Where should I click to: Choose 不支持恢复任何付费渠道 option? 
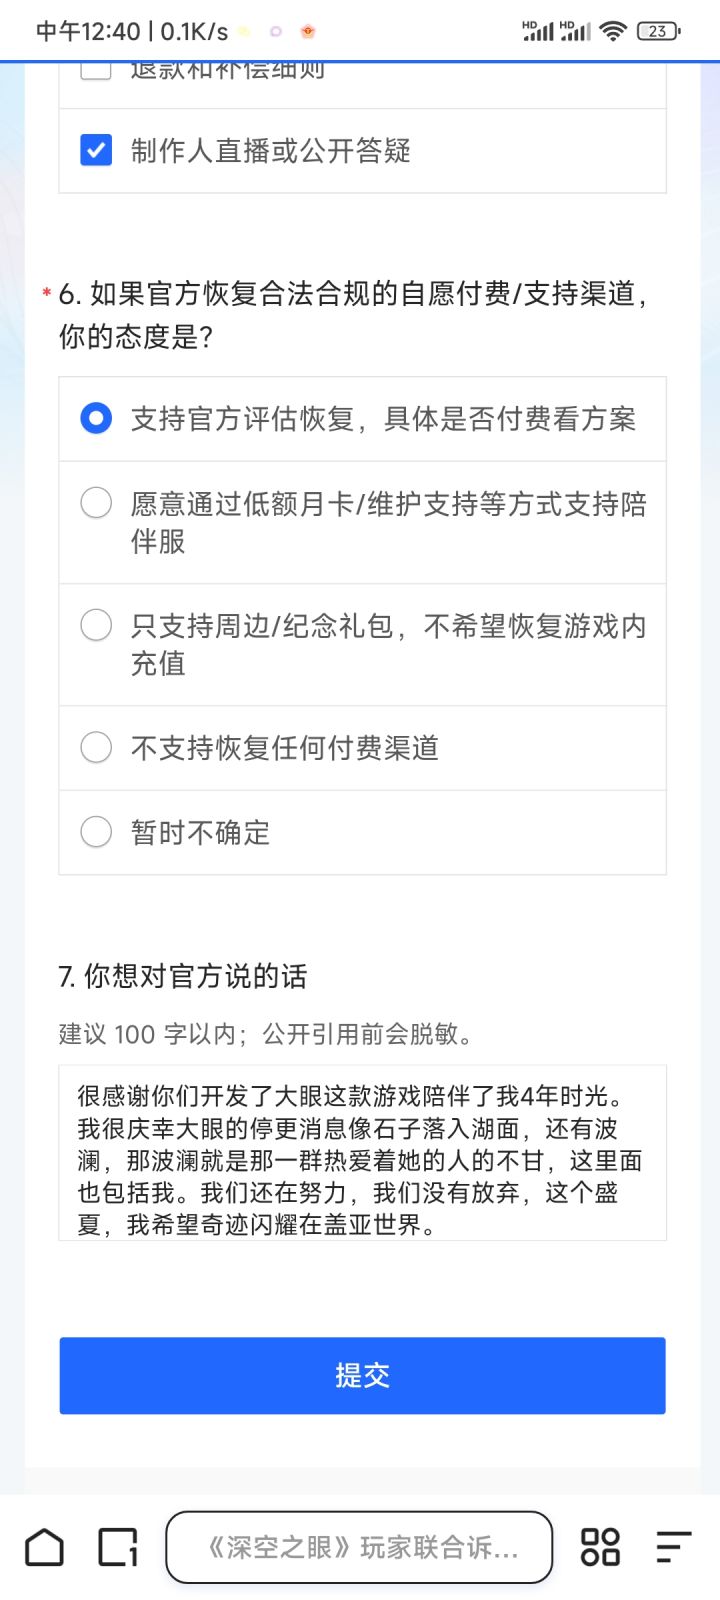[x=96, y=747]
